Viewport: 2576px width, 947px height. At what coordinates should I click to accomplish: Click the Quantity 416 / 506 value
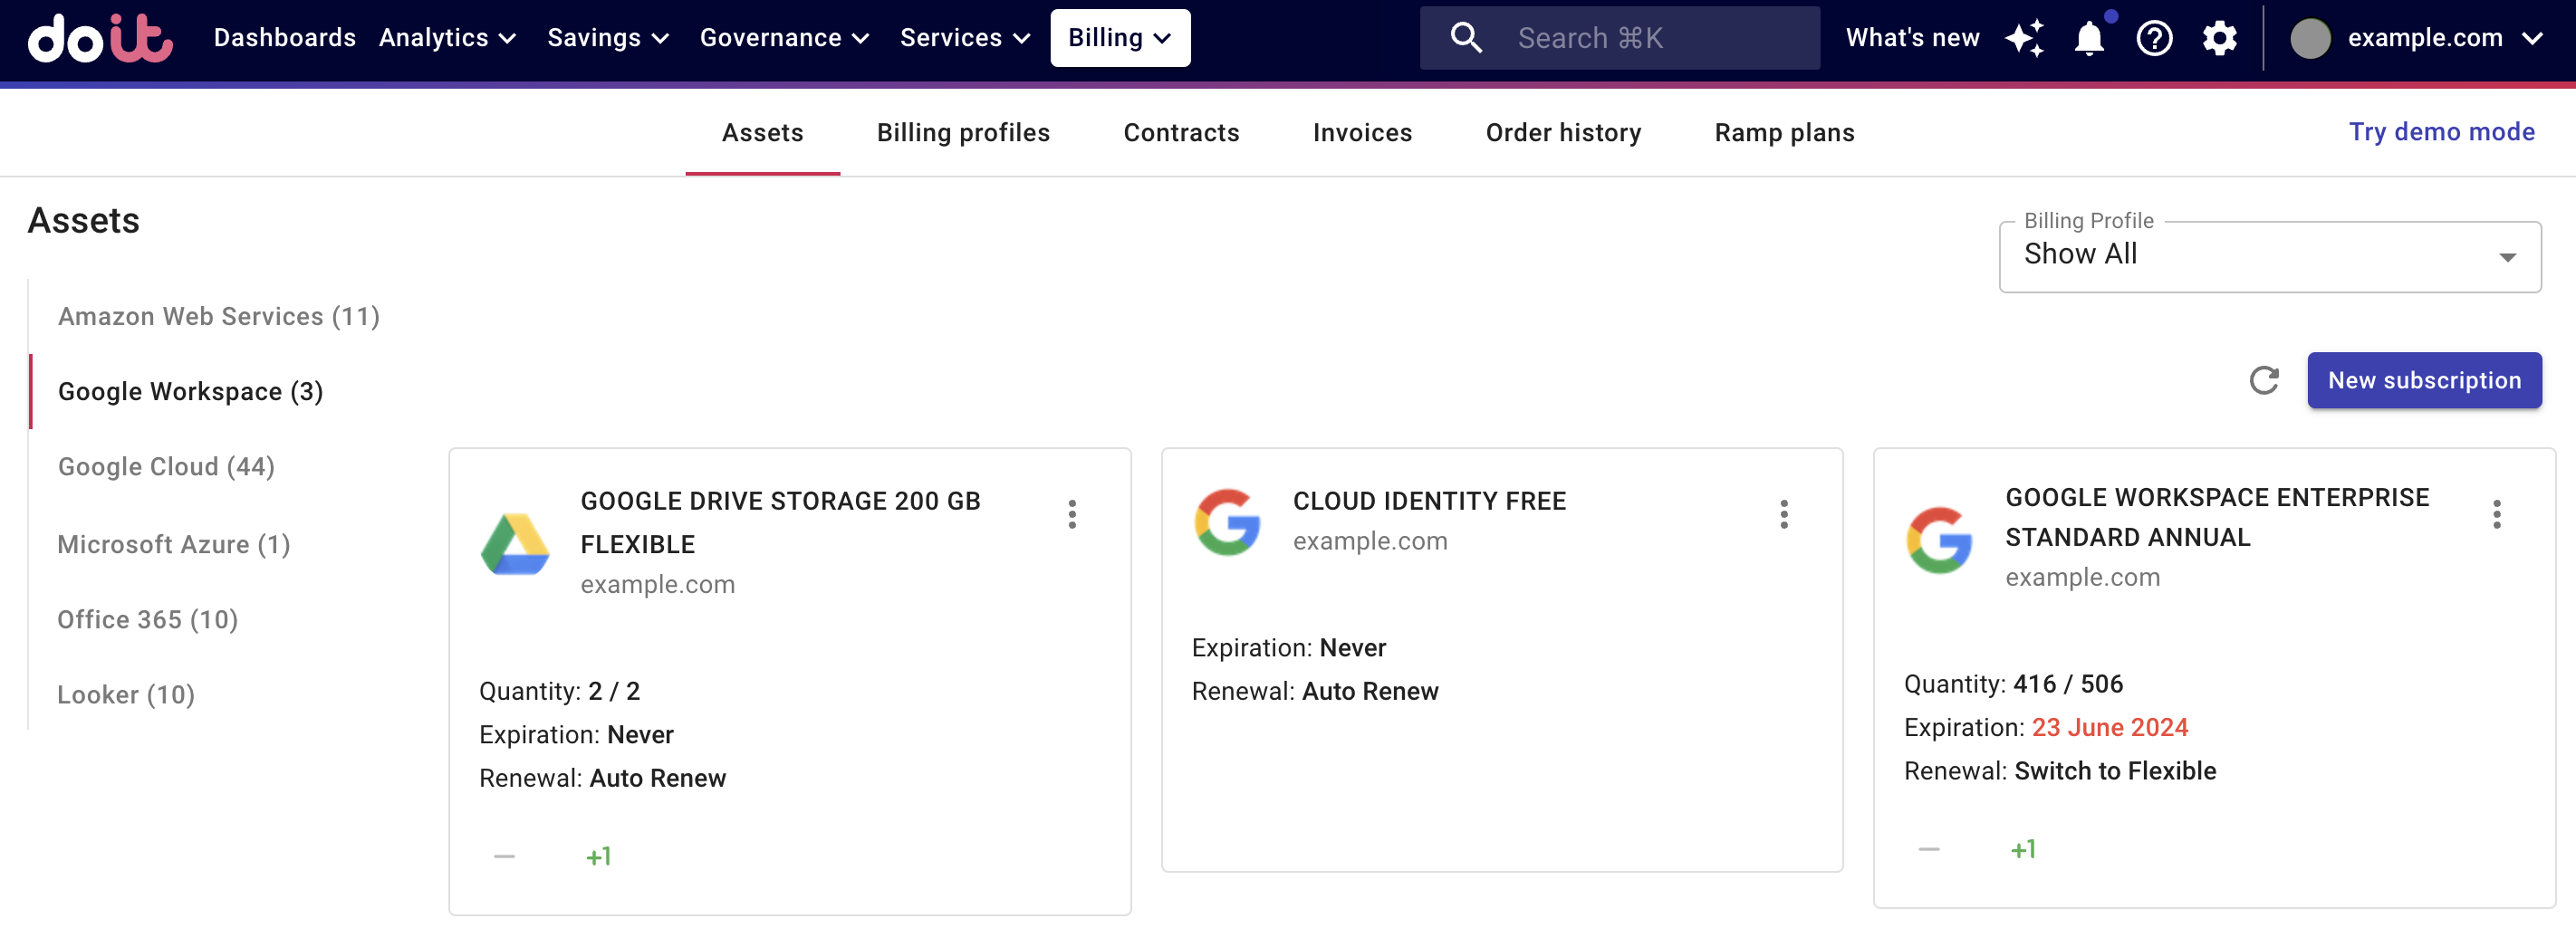(x=2067, y=684)
